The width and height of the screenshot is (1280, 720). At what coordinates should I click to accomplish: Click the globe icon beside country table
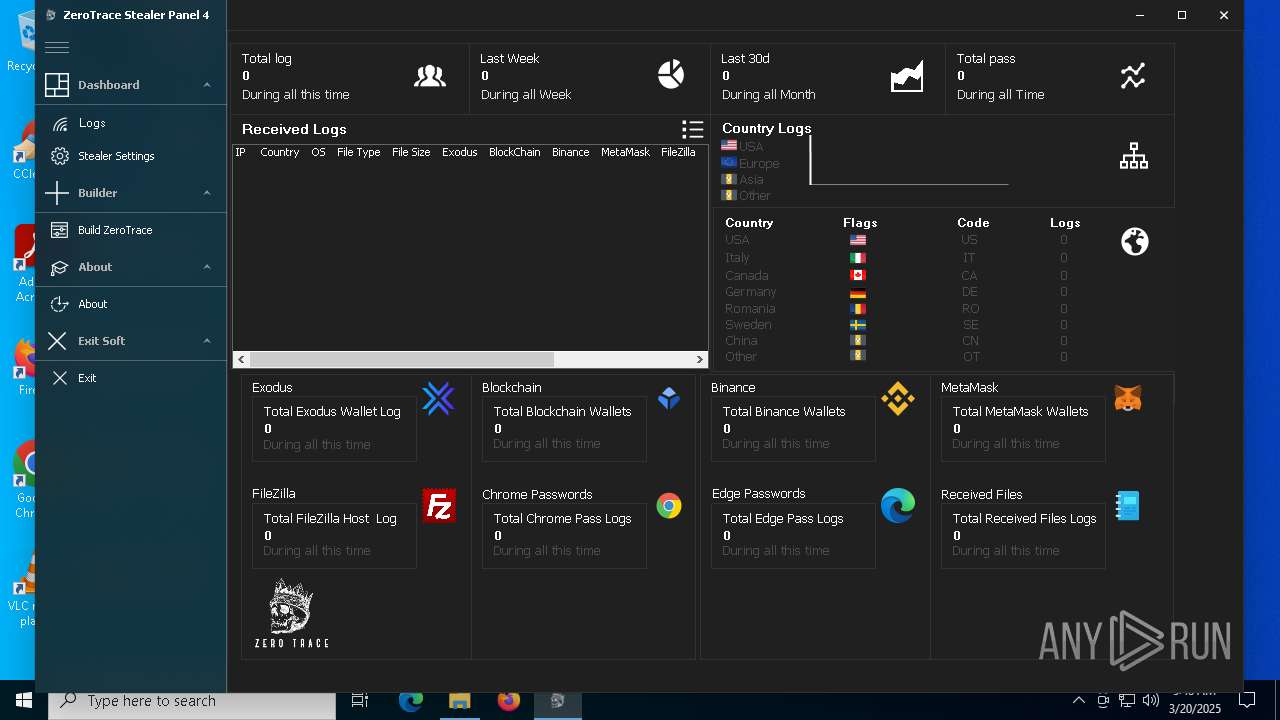click(1135, 241)
